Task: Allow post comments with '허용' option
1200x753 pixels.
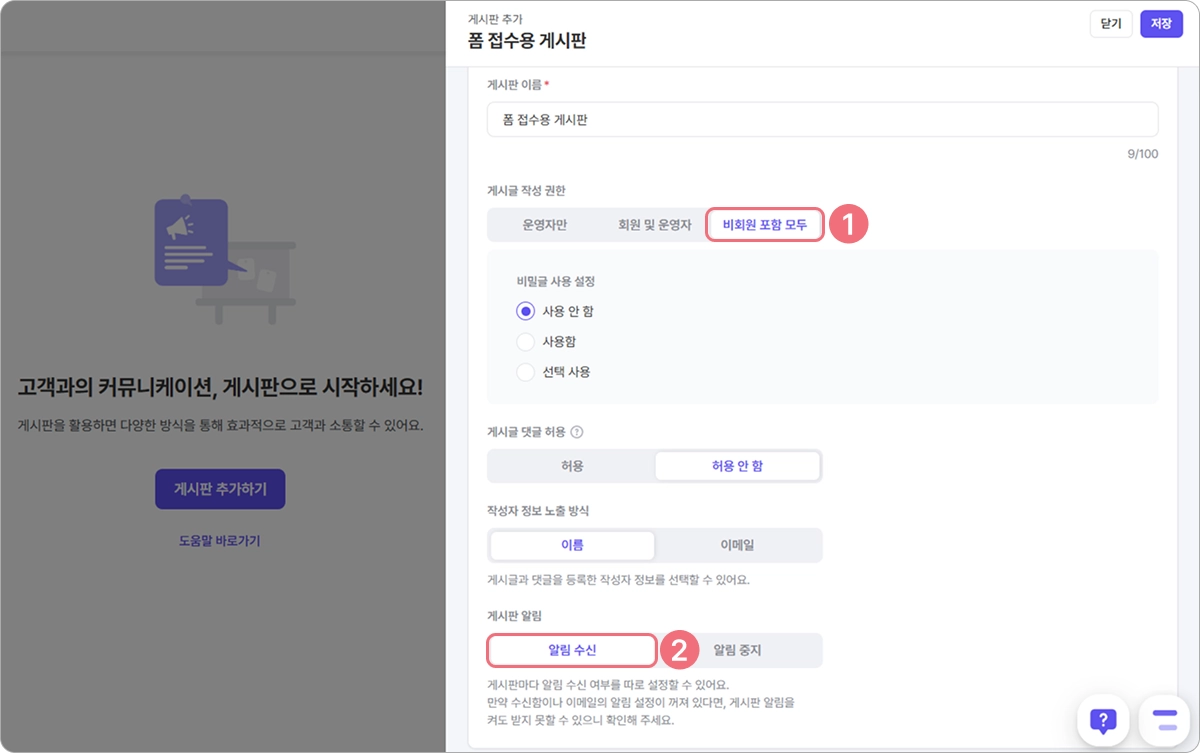Action: [572, 466]
